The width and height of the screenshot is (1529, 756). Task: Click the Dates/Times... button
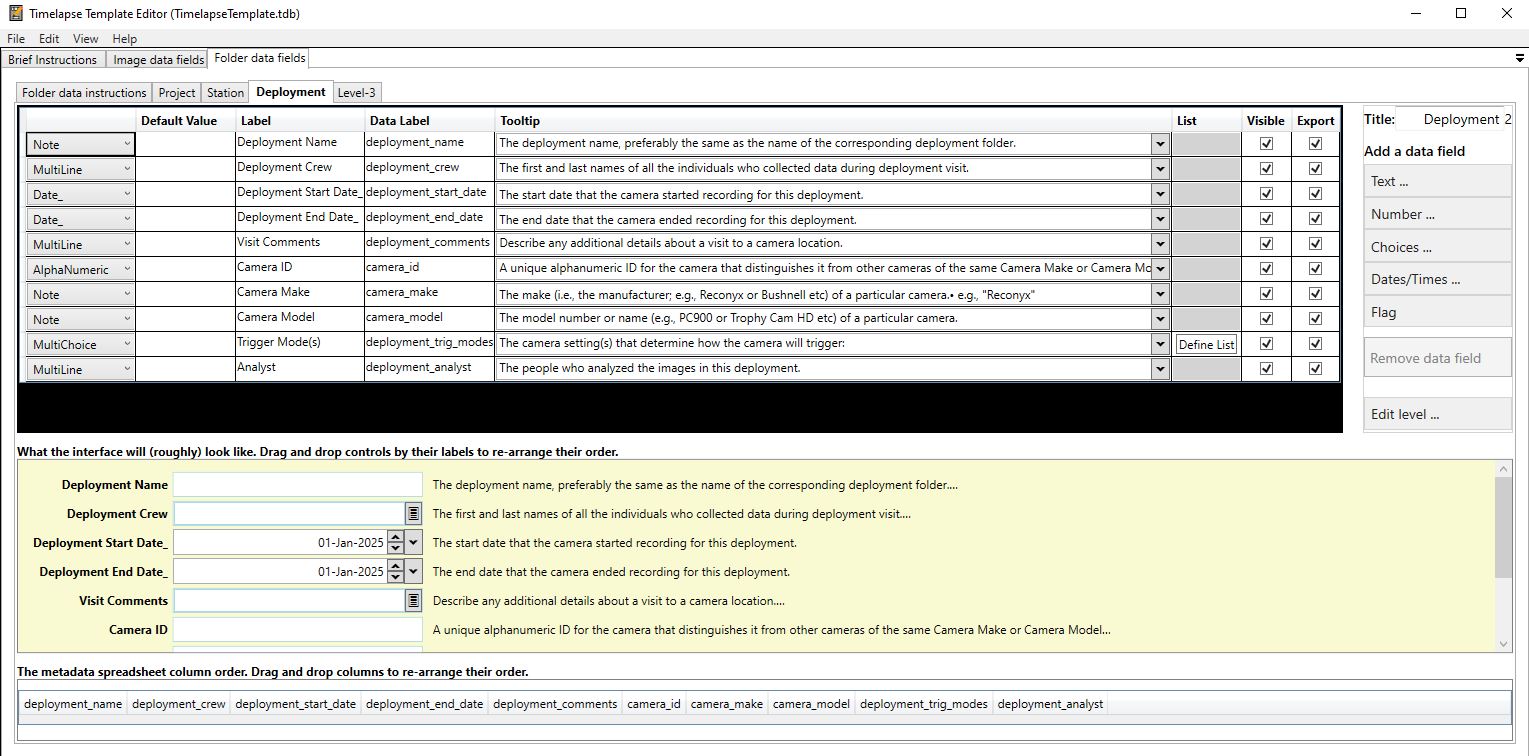point(1437,279)
